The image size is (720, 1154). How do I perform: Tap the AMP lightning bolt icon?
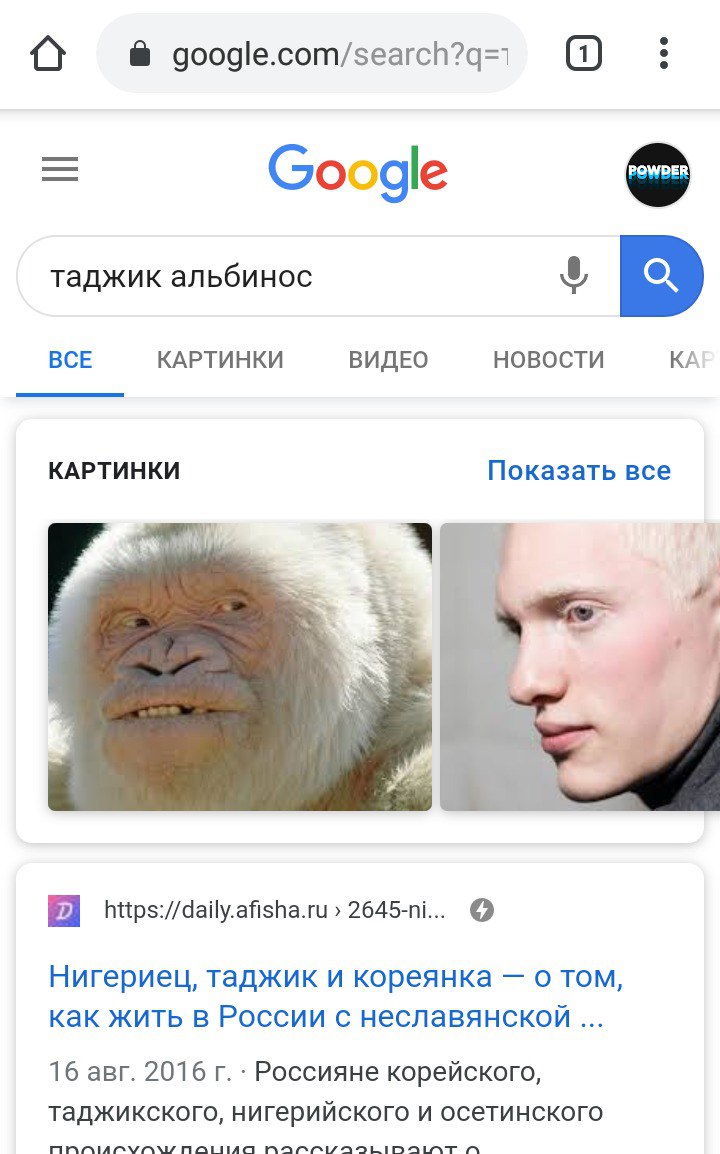point(482,910)
